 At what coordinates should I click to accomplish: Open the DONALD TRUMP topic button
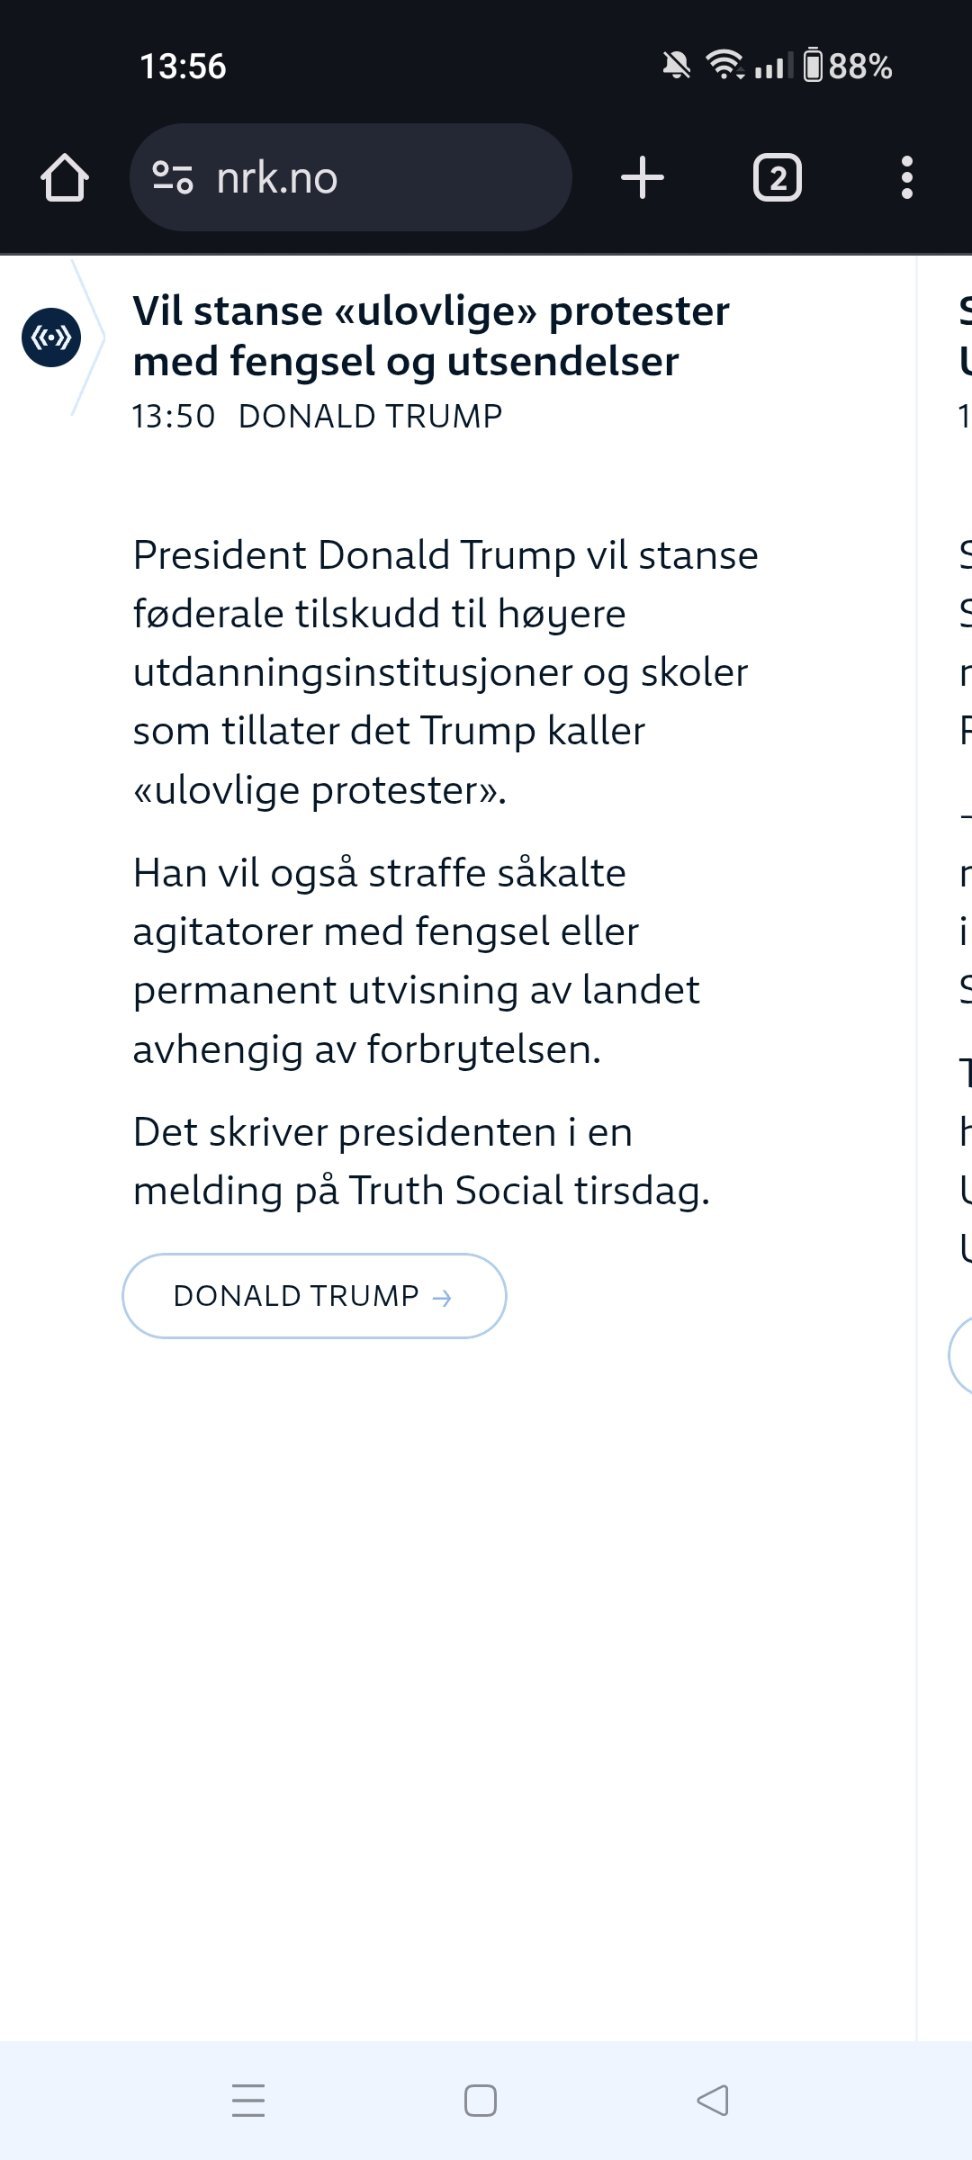pos(314,1296)
